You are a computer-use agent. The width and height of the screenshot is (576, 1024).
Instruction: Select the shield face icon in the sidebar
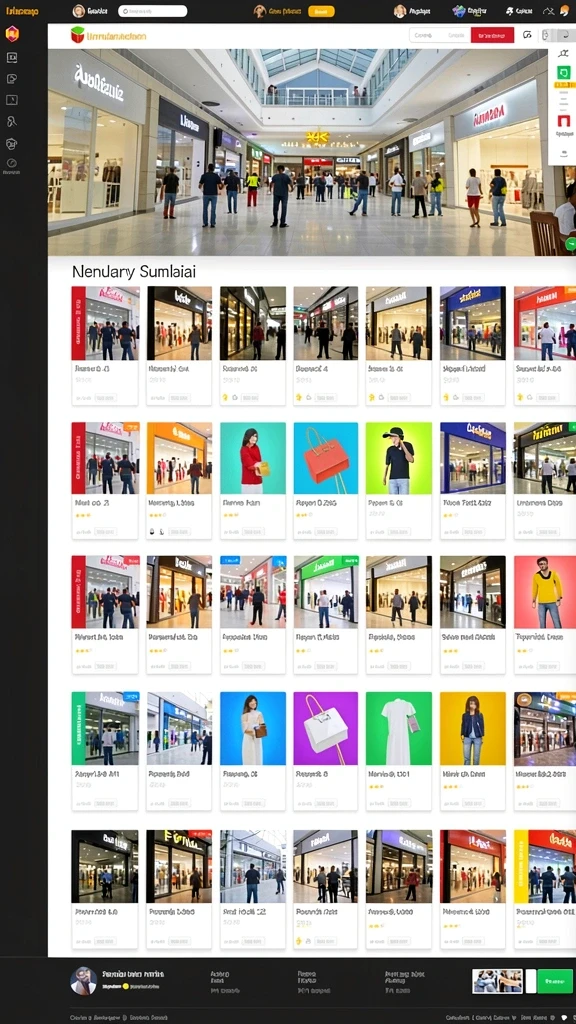tap(12, 144)
